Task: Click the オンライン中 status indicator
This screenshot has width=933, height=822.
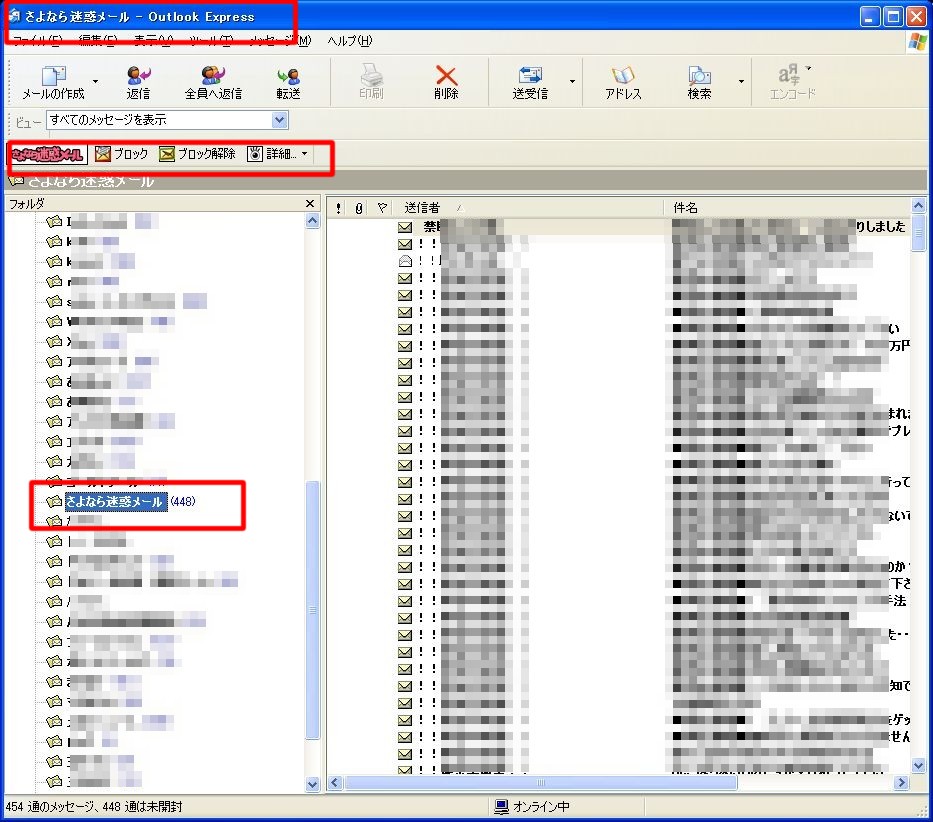Action: [x=532, y=807]
